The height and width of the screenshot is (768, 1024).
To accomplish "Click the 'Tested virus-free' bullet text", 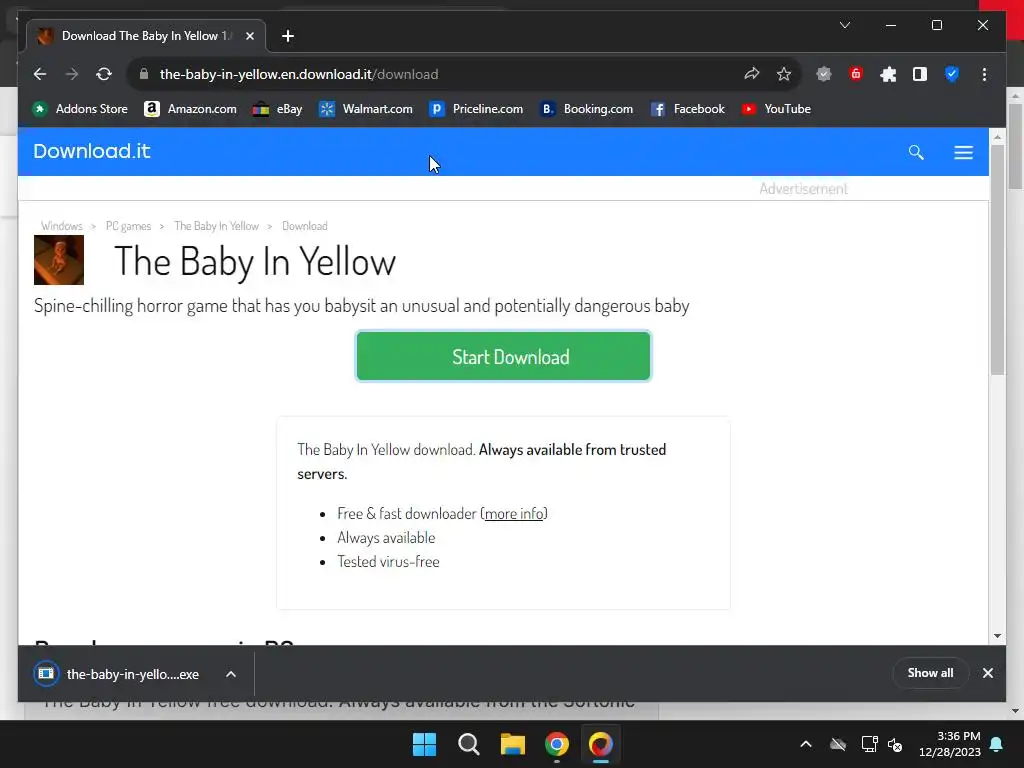I will pos(389,562).
